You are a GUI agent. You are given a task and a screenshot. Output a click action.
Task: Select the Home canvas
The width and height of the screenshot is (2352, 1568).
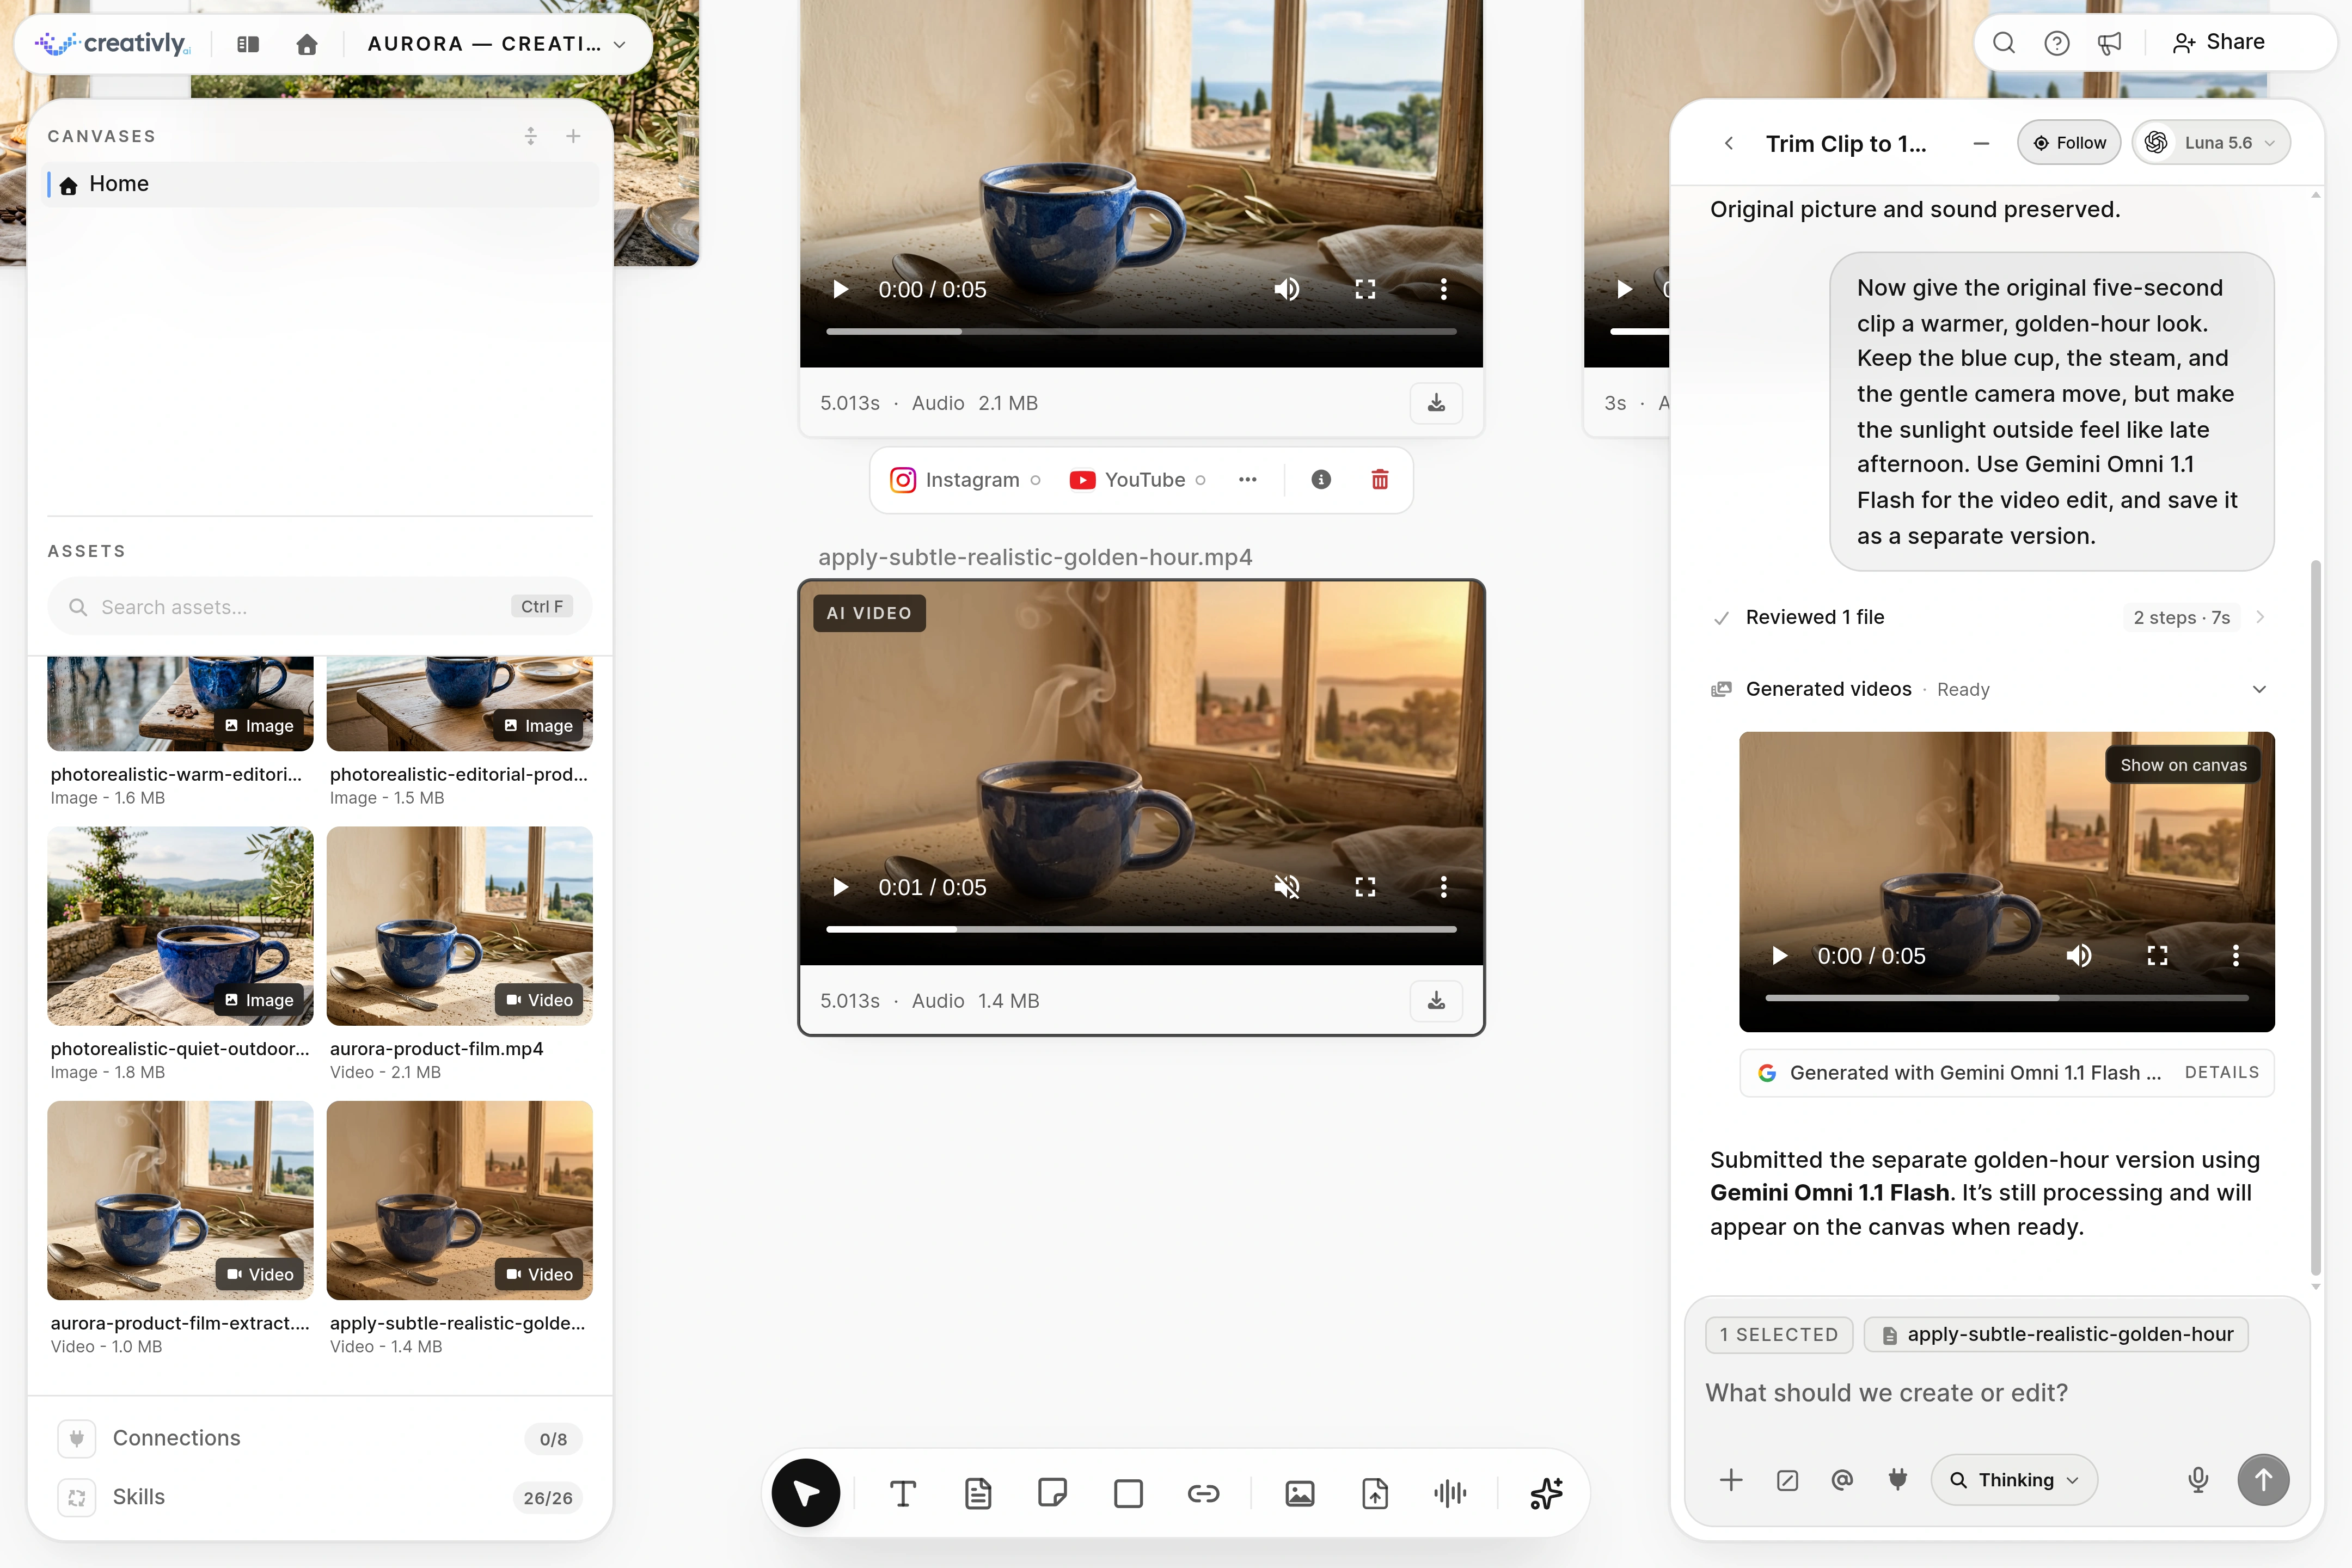tap(321, 184)
